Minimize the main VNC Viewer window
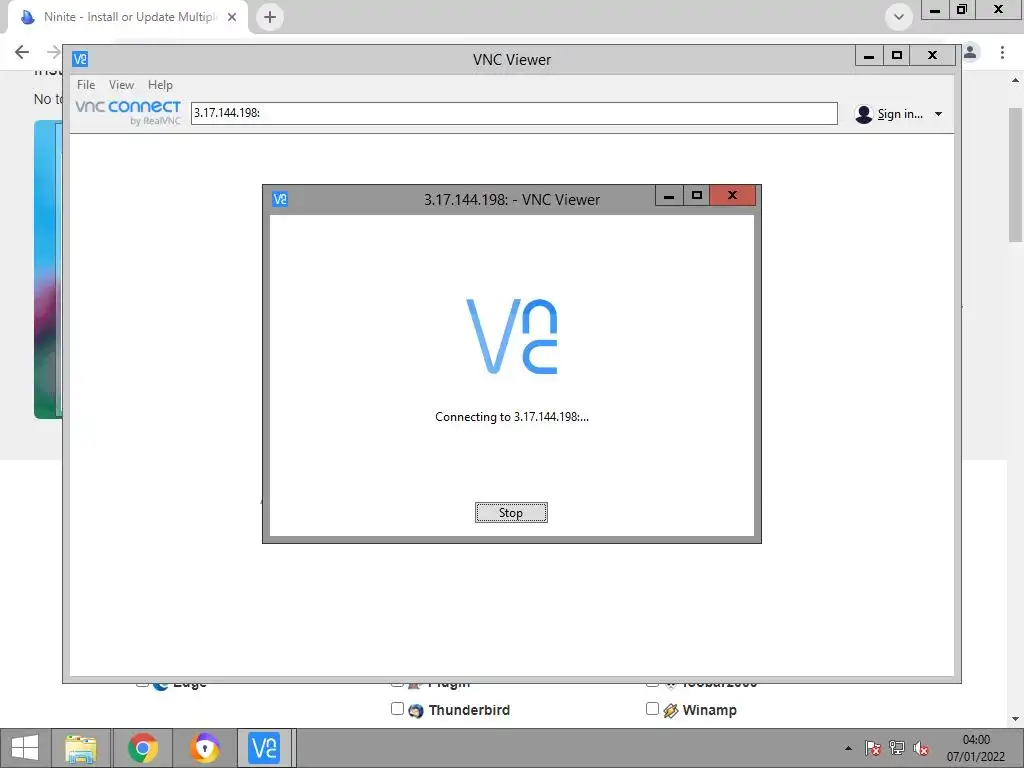 coord(869,56)
